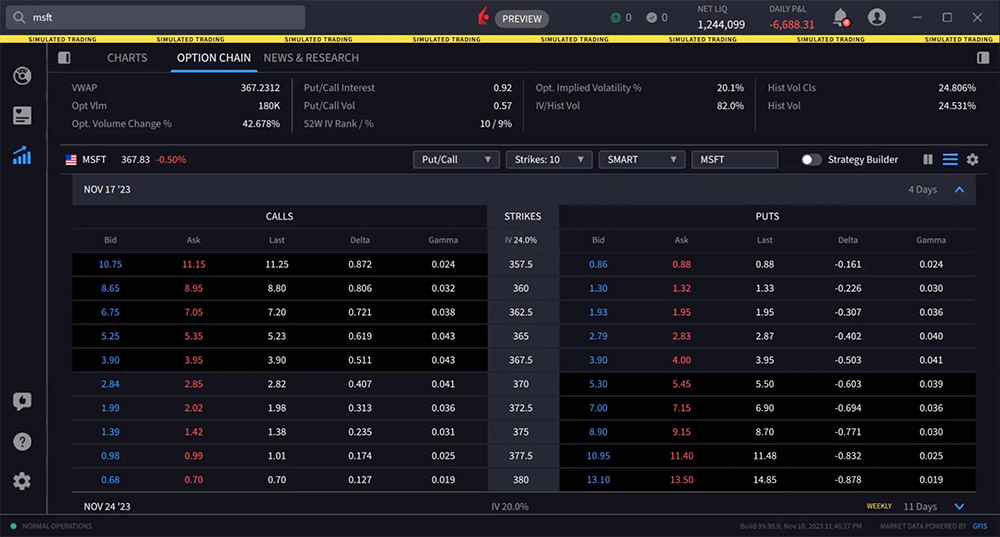The image size is (1000, 537).
Task: Click the GFIS market data link
Action: pos(980,526)
